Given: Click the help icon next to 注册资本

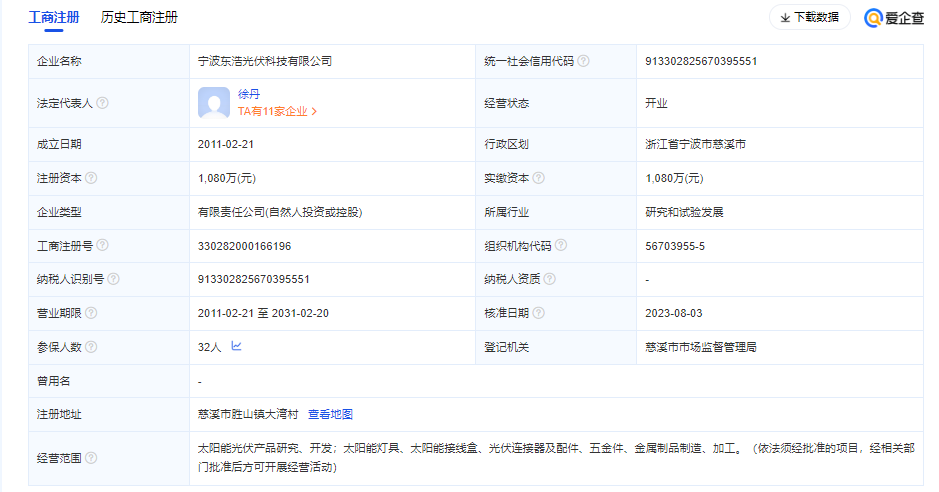Looking at the screenshot, I should click(x=91, y=178).
